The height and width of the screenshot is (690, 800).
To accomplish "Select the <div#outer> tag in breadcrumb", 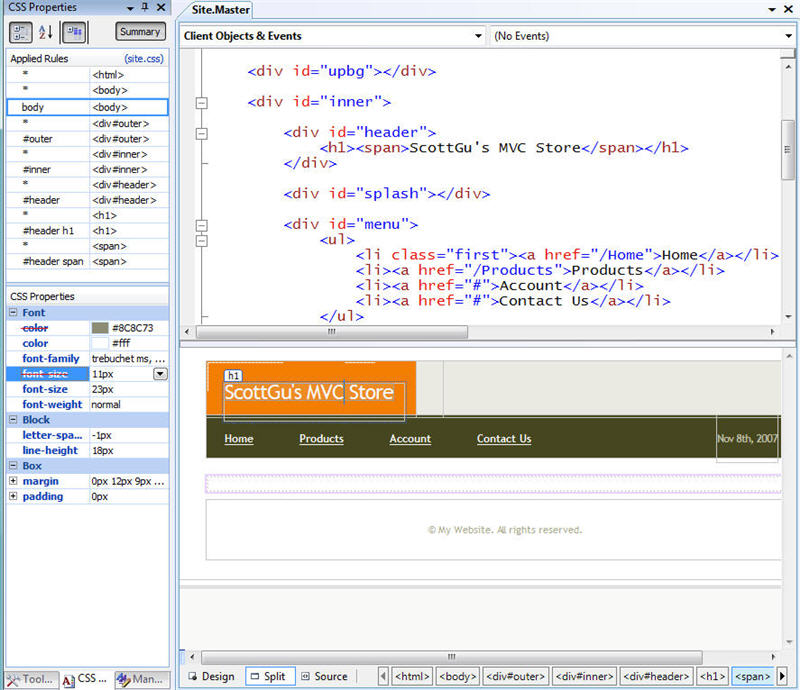I will 515,677.
